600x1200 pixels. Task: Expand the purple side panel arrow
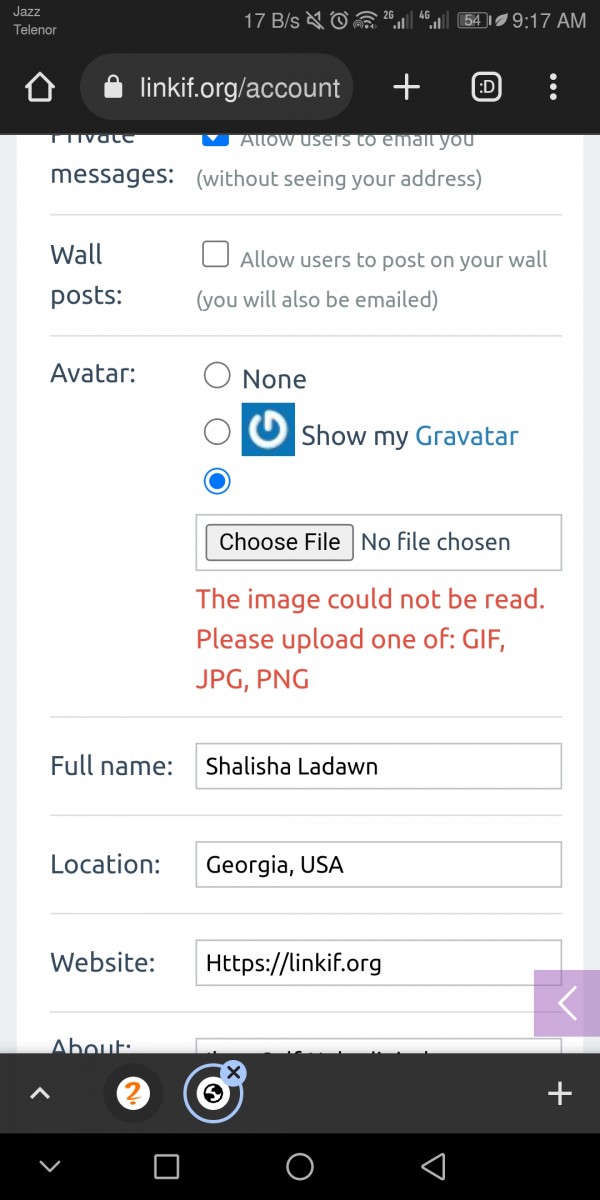click(567, 1003)
